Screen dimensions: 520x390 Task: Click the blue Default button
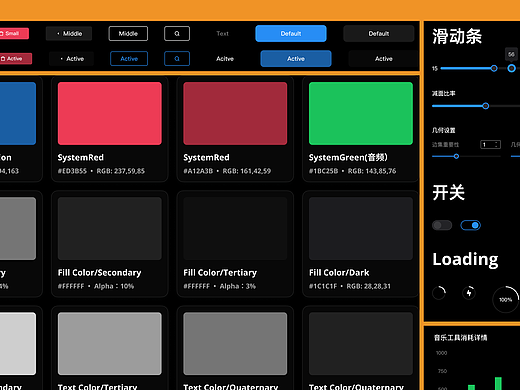[291, 33]
